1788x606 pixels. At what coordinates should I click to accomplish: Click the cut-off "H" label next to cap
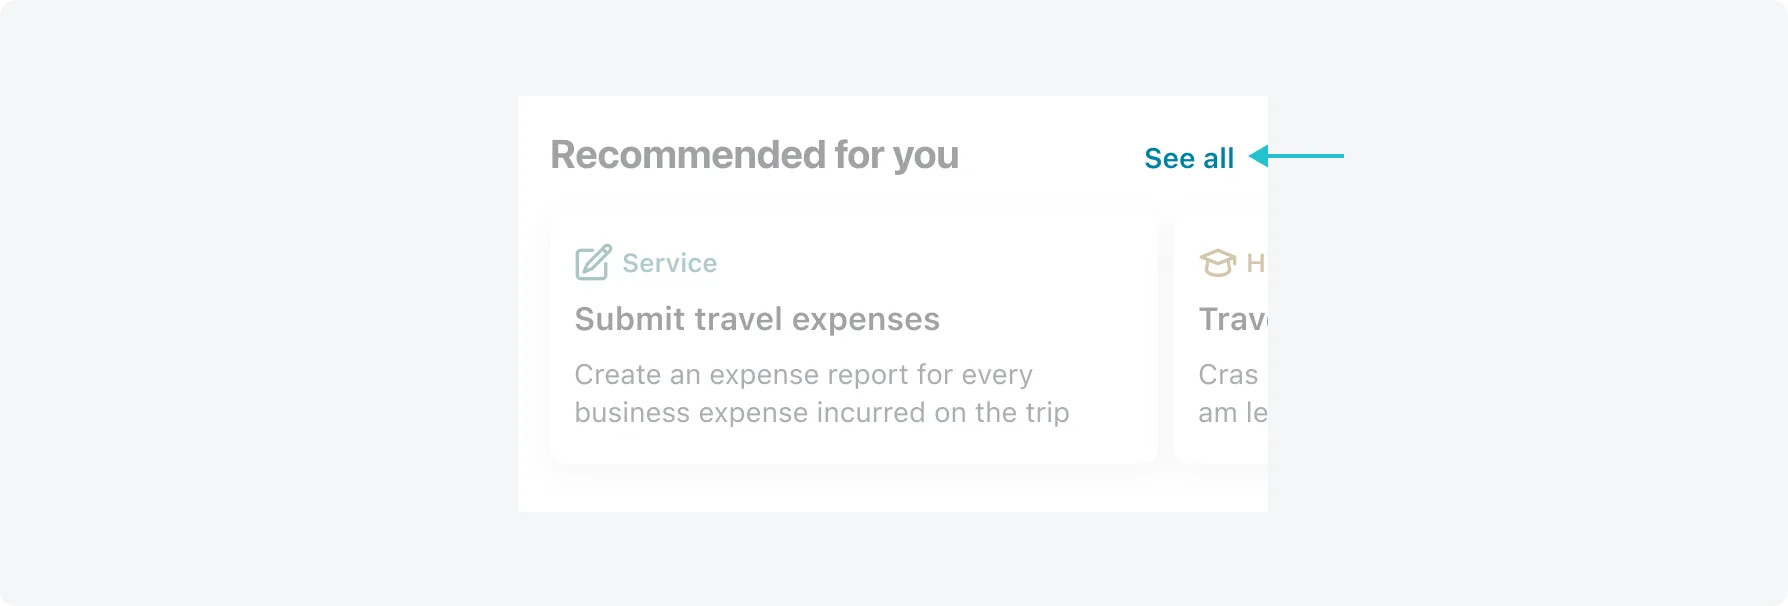[x=1256, y=263]
